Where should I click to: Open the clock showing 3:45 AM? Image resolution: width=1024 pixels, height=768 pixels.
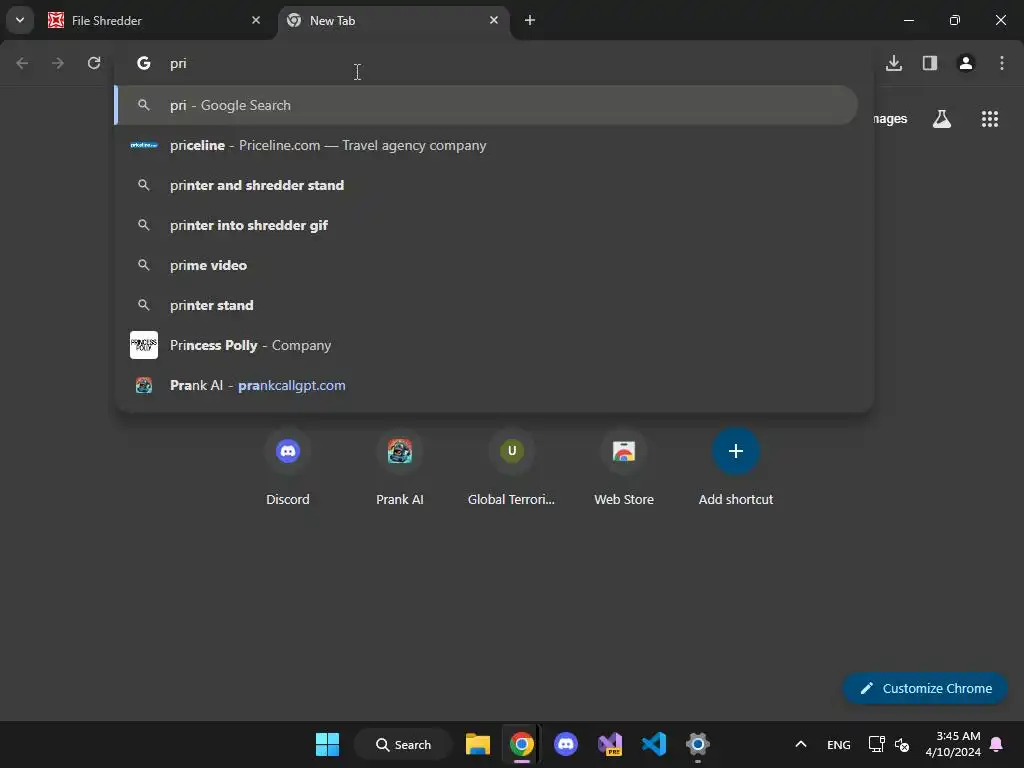953,744
